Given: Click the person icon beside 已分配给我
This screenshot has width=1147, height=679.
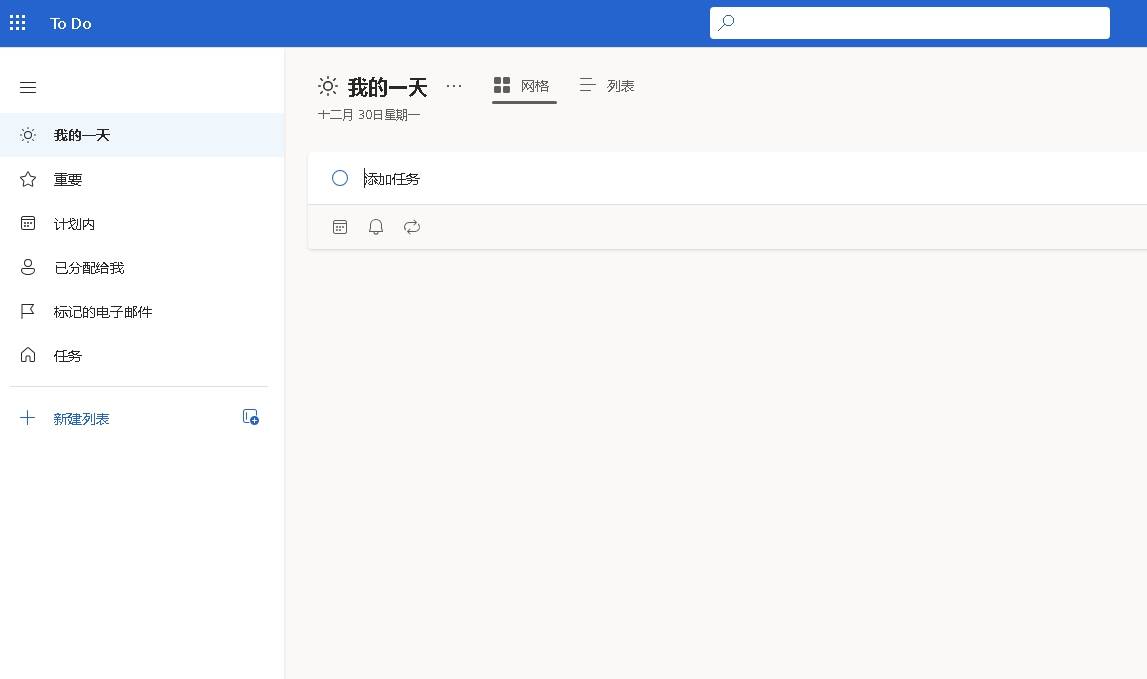Looking at the screenshot, I should pyautogui.click(x=28, y=267).
